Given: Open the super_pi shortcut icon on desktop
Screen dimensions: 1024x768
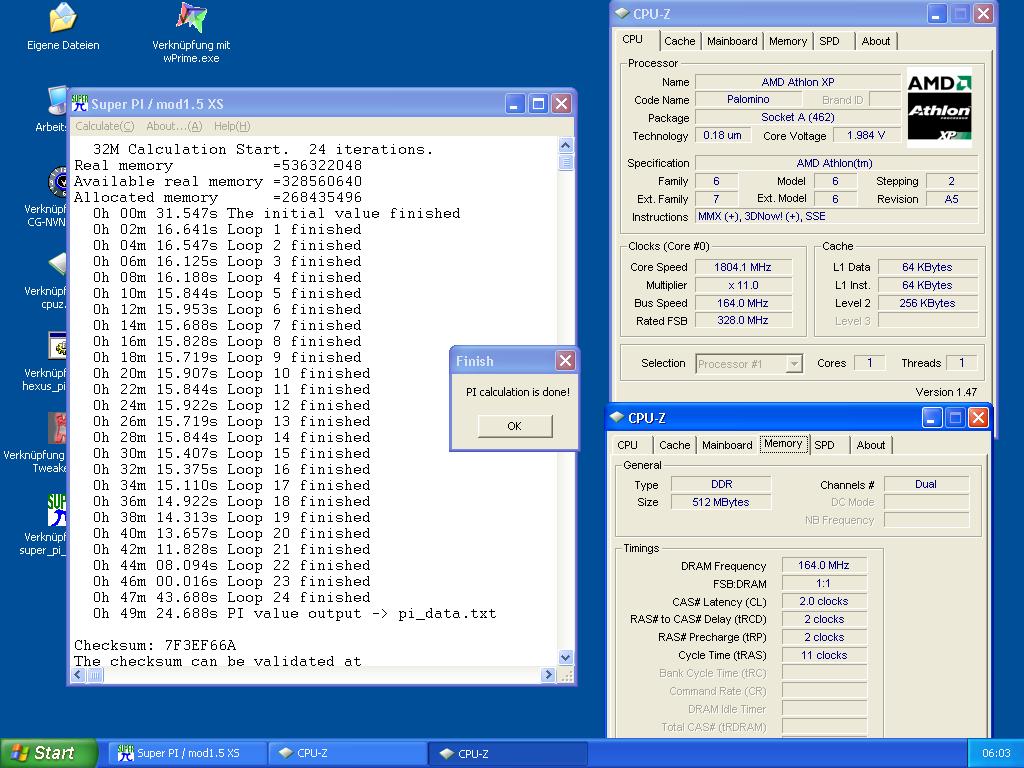Looking at the screenshot, I should (57, 510).
